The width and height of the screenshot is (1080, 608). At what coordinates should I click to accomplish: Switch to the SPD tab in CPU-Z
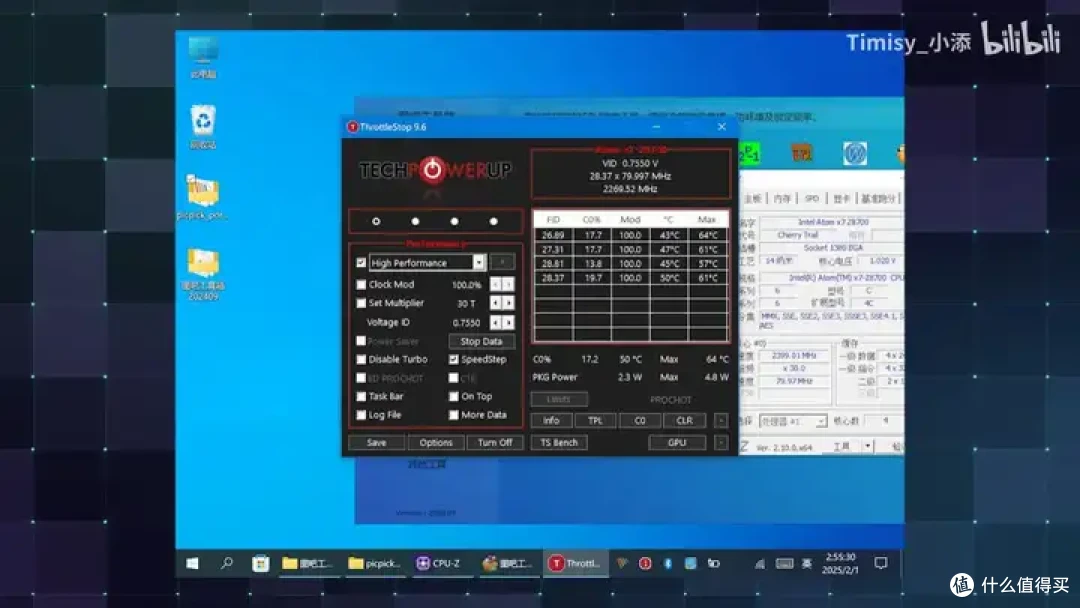[812, 198]
